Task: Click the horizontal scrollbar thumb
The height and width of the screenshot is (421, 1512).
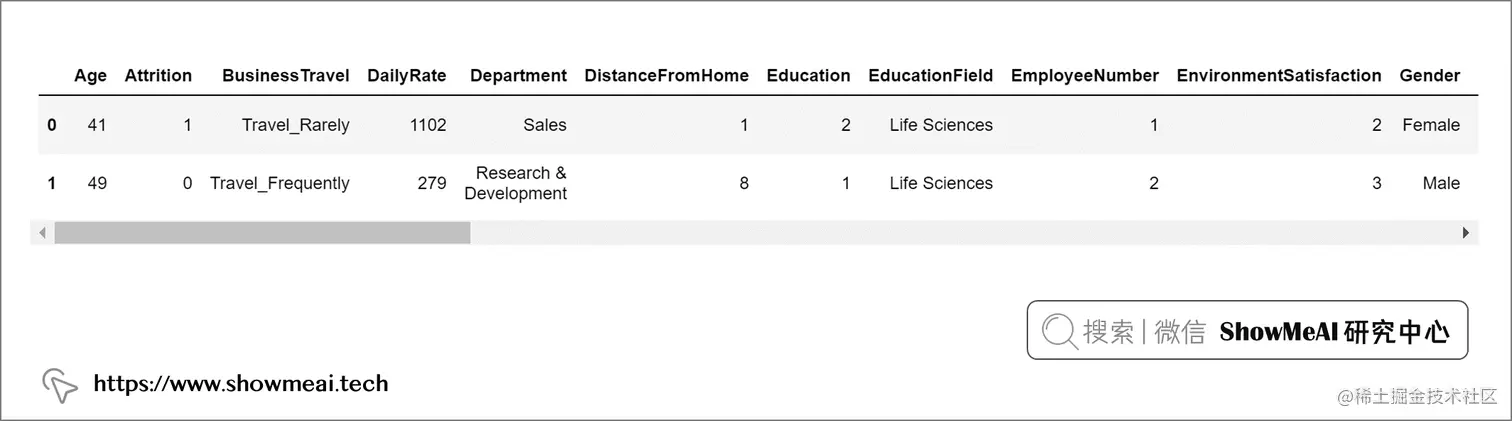Action: [x=262, y=233]
